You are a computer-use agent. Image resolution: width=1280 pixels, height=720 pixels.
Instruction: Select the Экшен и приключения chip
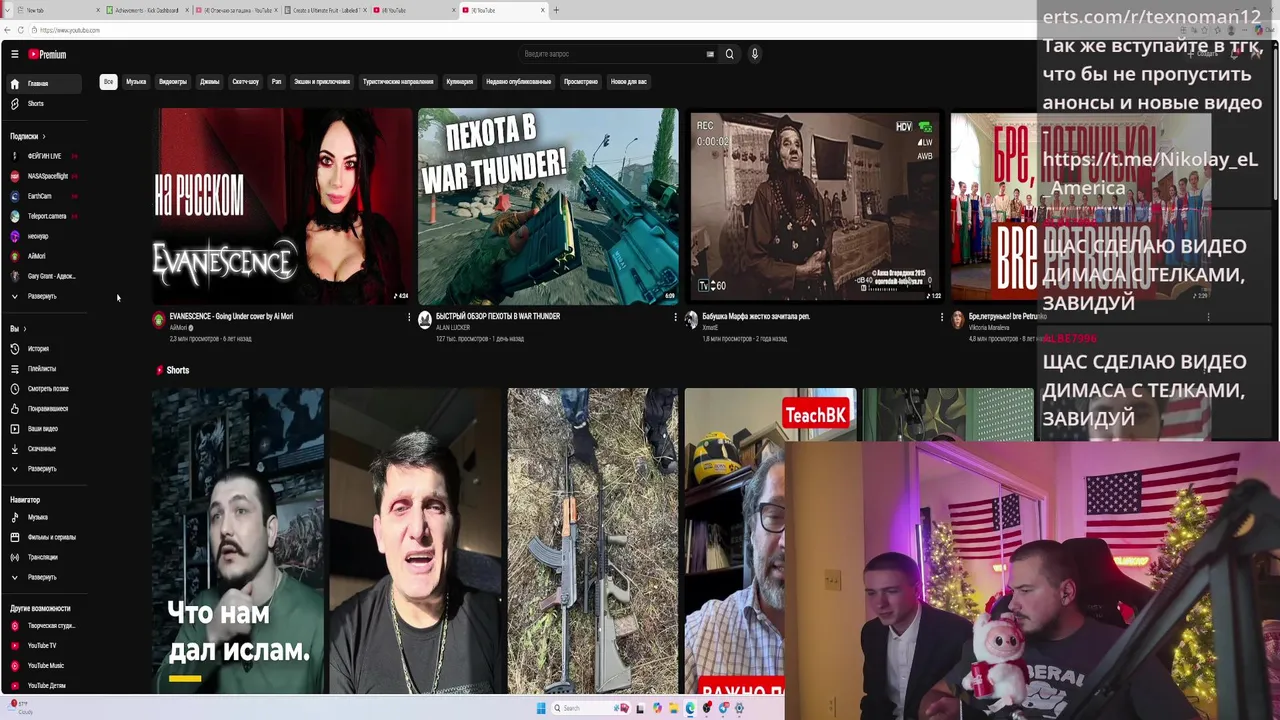tap(322, 82)
